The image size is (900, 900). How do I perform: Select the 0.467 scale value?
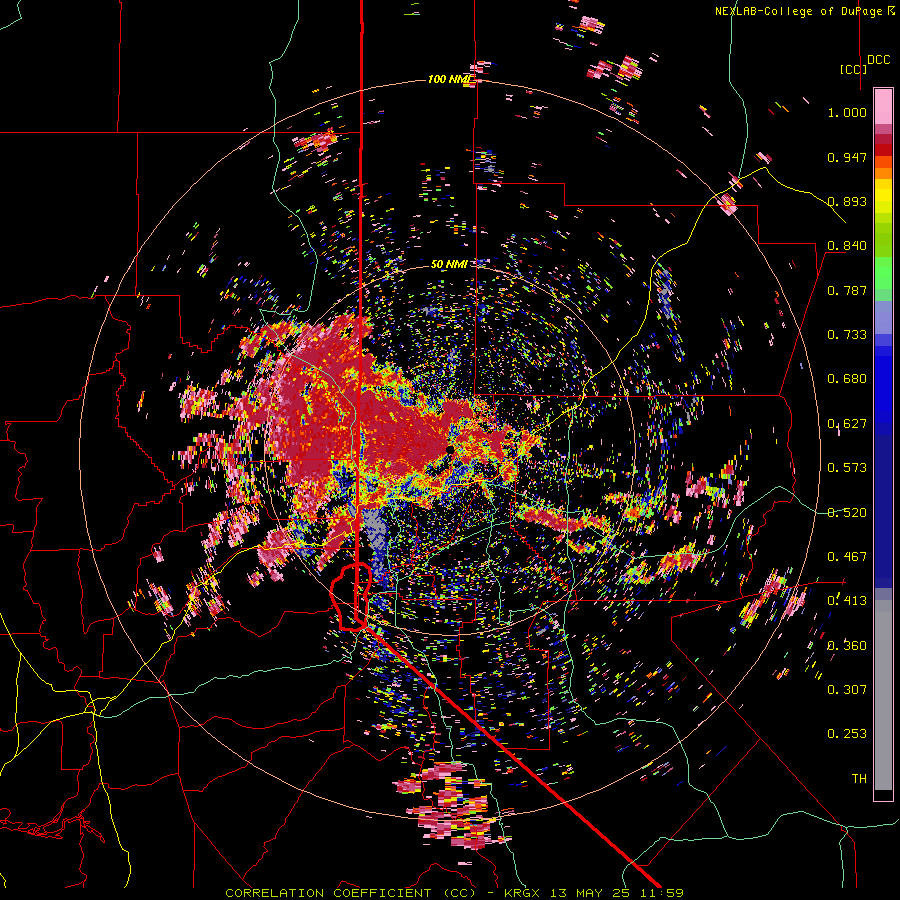point(847,557)
